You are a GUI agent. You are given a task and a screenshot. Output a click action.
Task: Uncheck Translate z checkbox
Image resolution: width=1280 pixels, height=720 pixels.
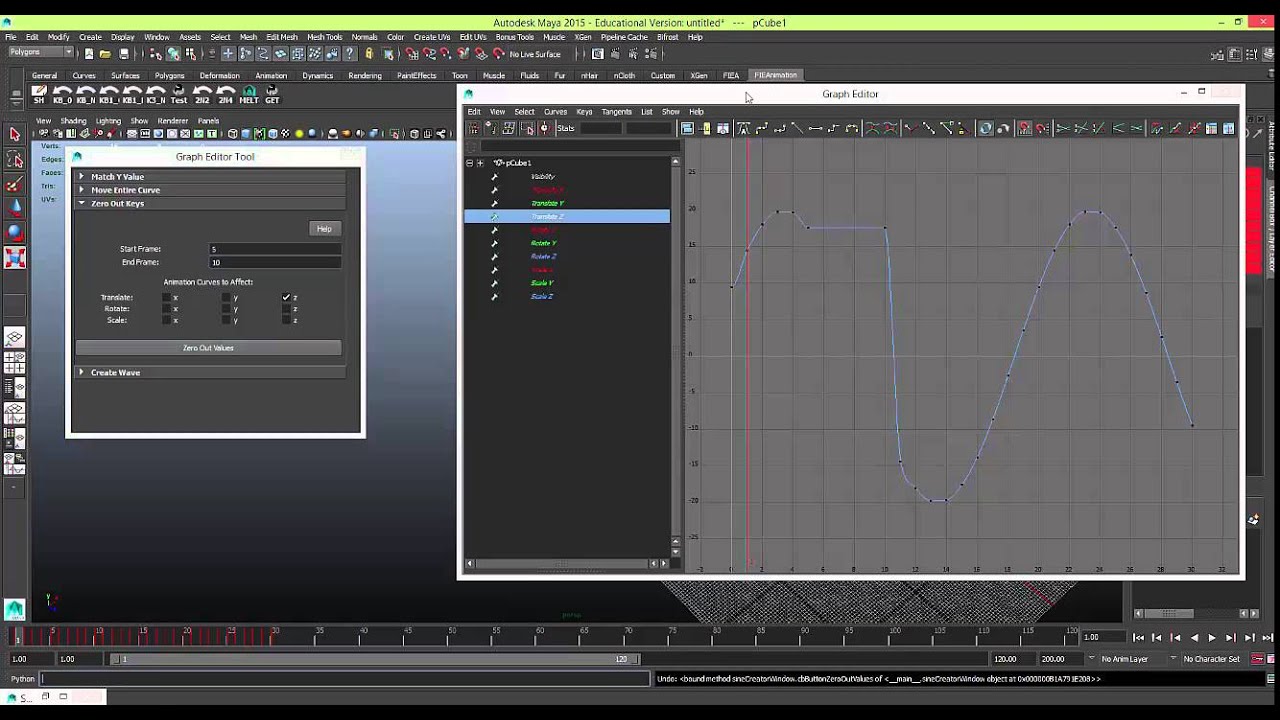coord(286,298)
